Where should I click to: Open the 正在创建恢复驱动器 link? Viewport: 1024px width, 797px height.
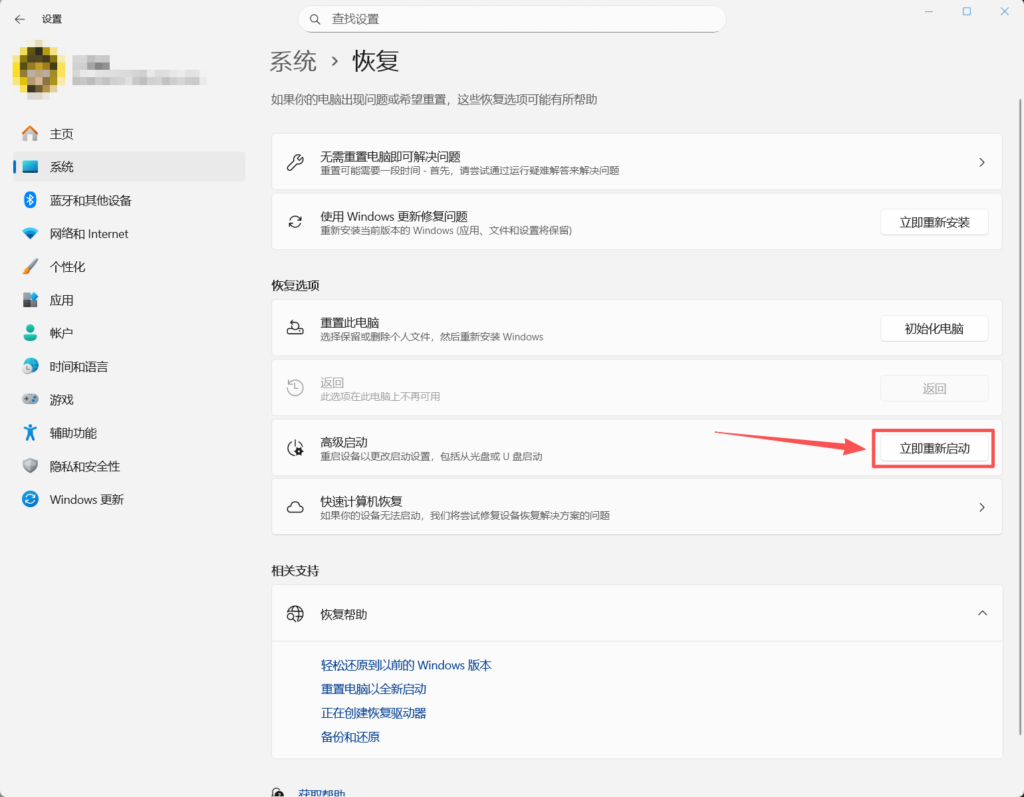pyautogui.click(x=373, y=713)
